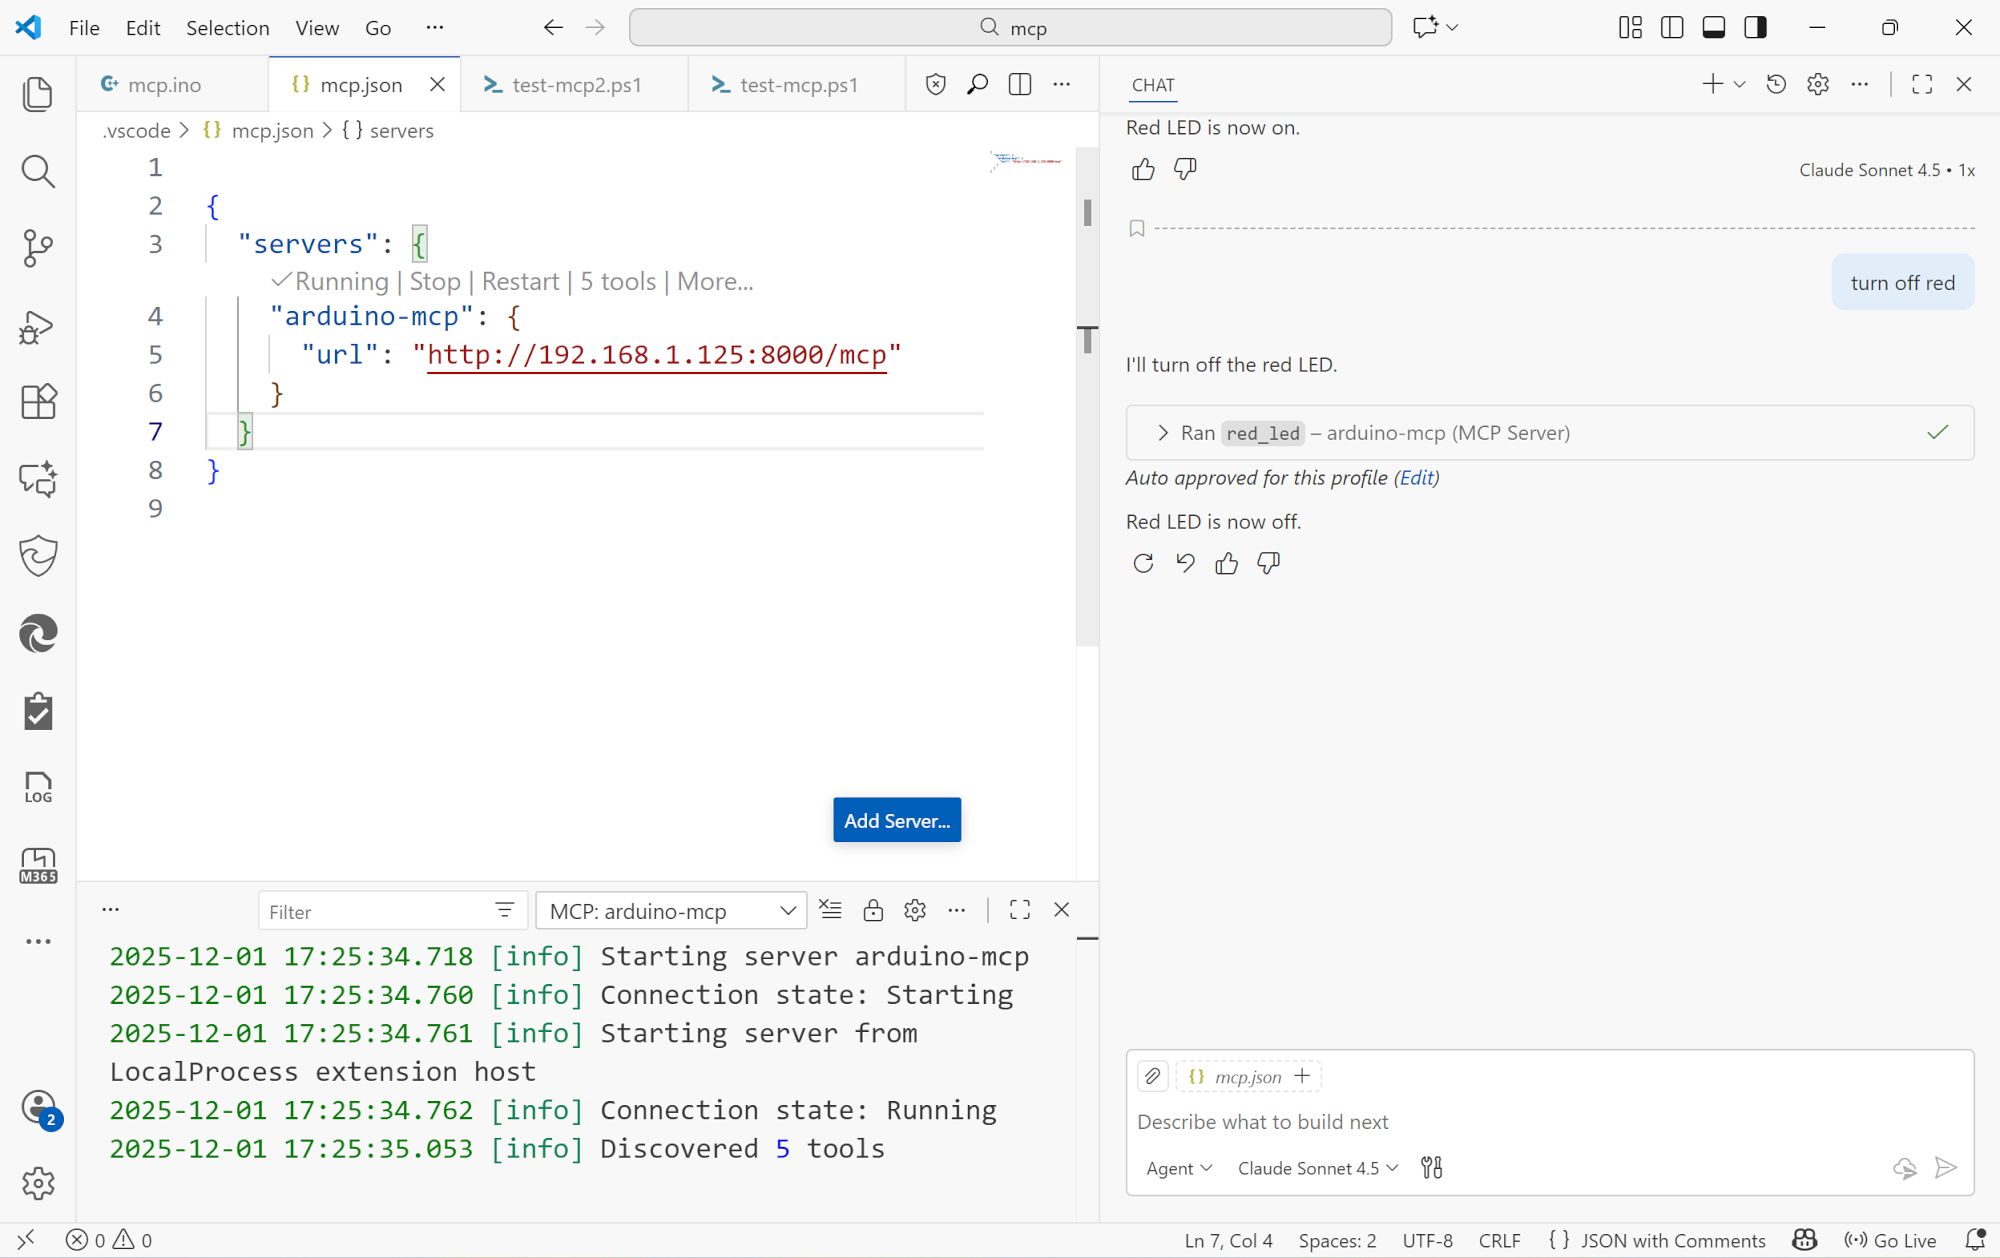Expand the Ran red_led tool call
The height and width of the screenshot is (1258, 2000).
pyautogui.click(x=1162, y=433)
